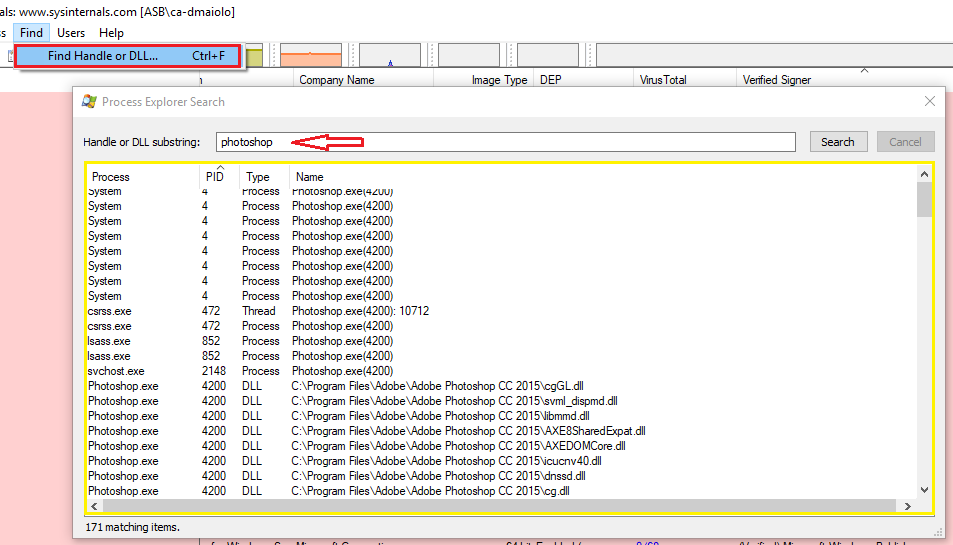953x545 pixels.
Task: Click the horizontal scroll-right arrow
Action: 907,506
